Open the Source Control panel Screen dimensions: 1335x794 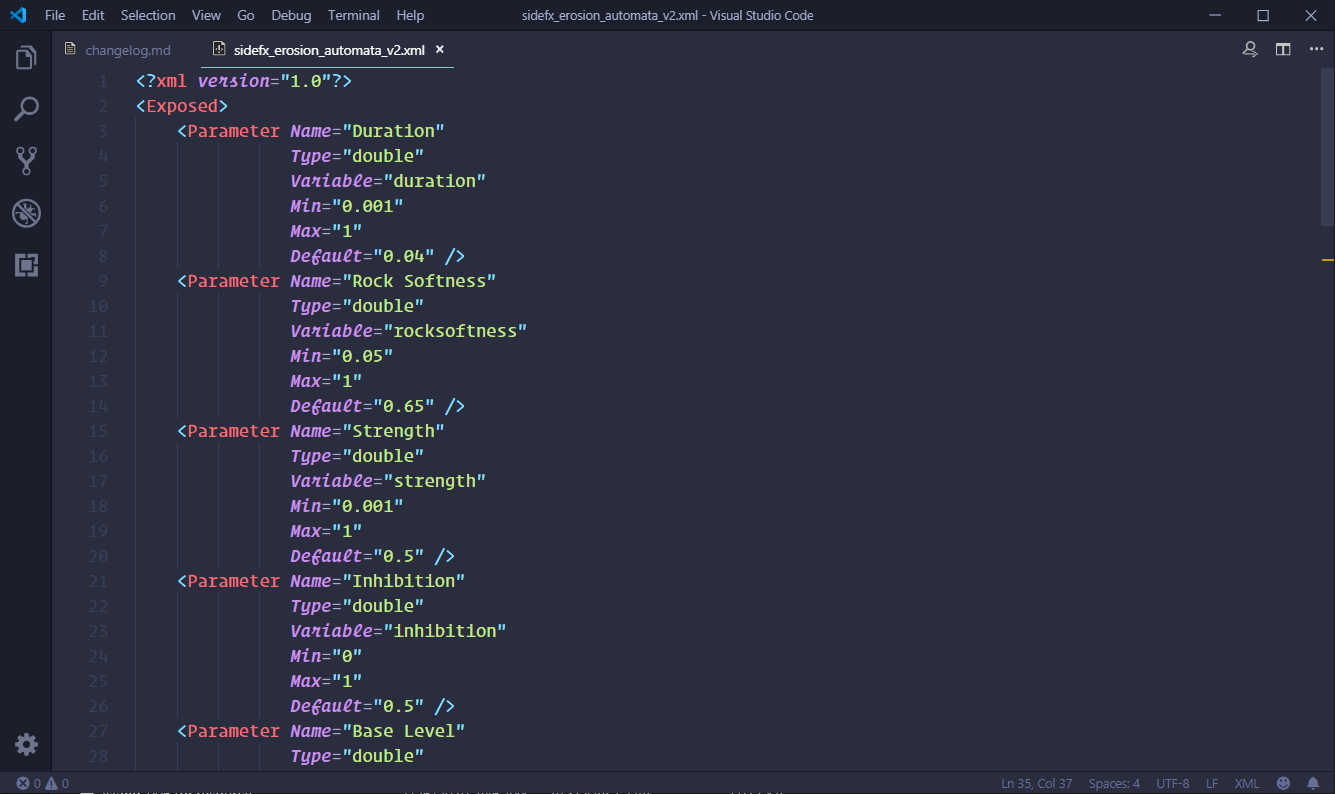coord(26,160)
